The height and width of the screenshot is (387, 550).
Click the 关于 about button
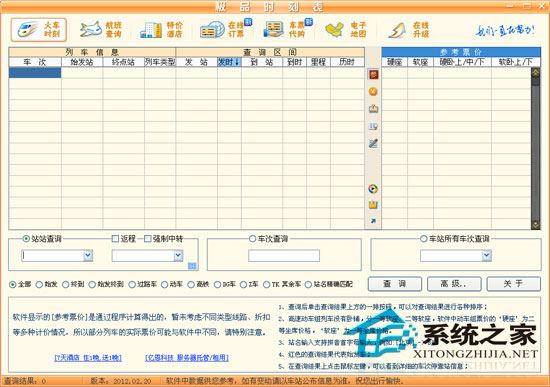514,284
